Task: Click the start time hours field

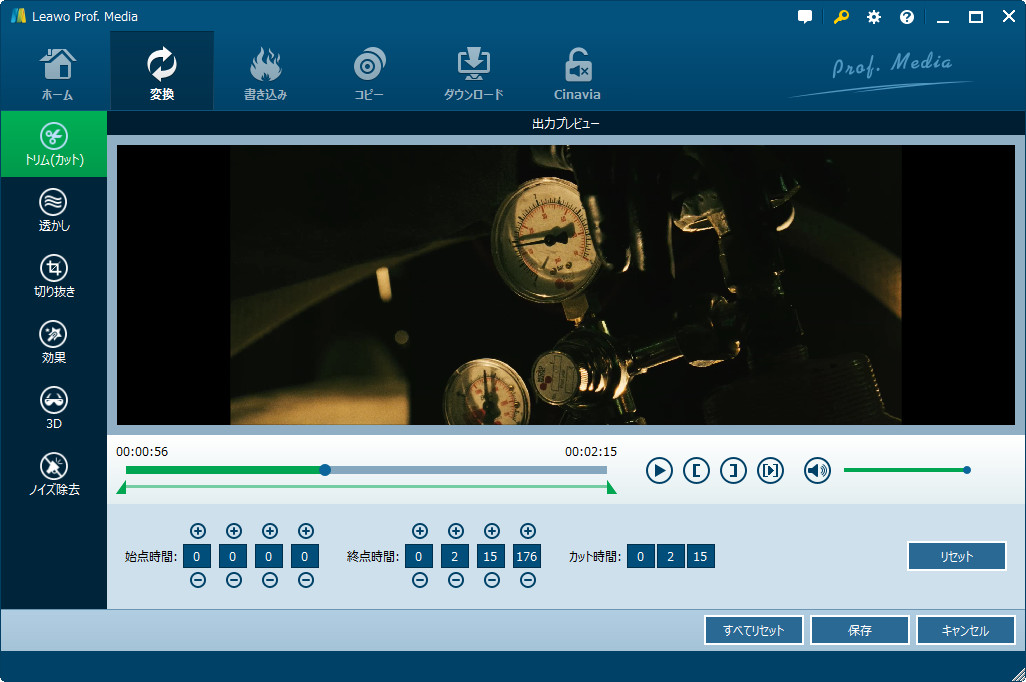Action: (198, 557)
